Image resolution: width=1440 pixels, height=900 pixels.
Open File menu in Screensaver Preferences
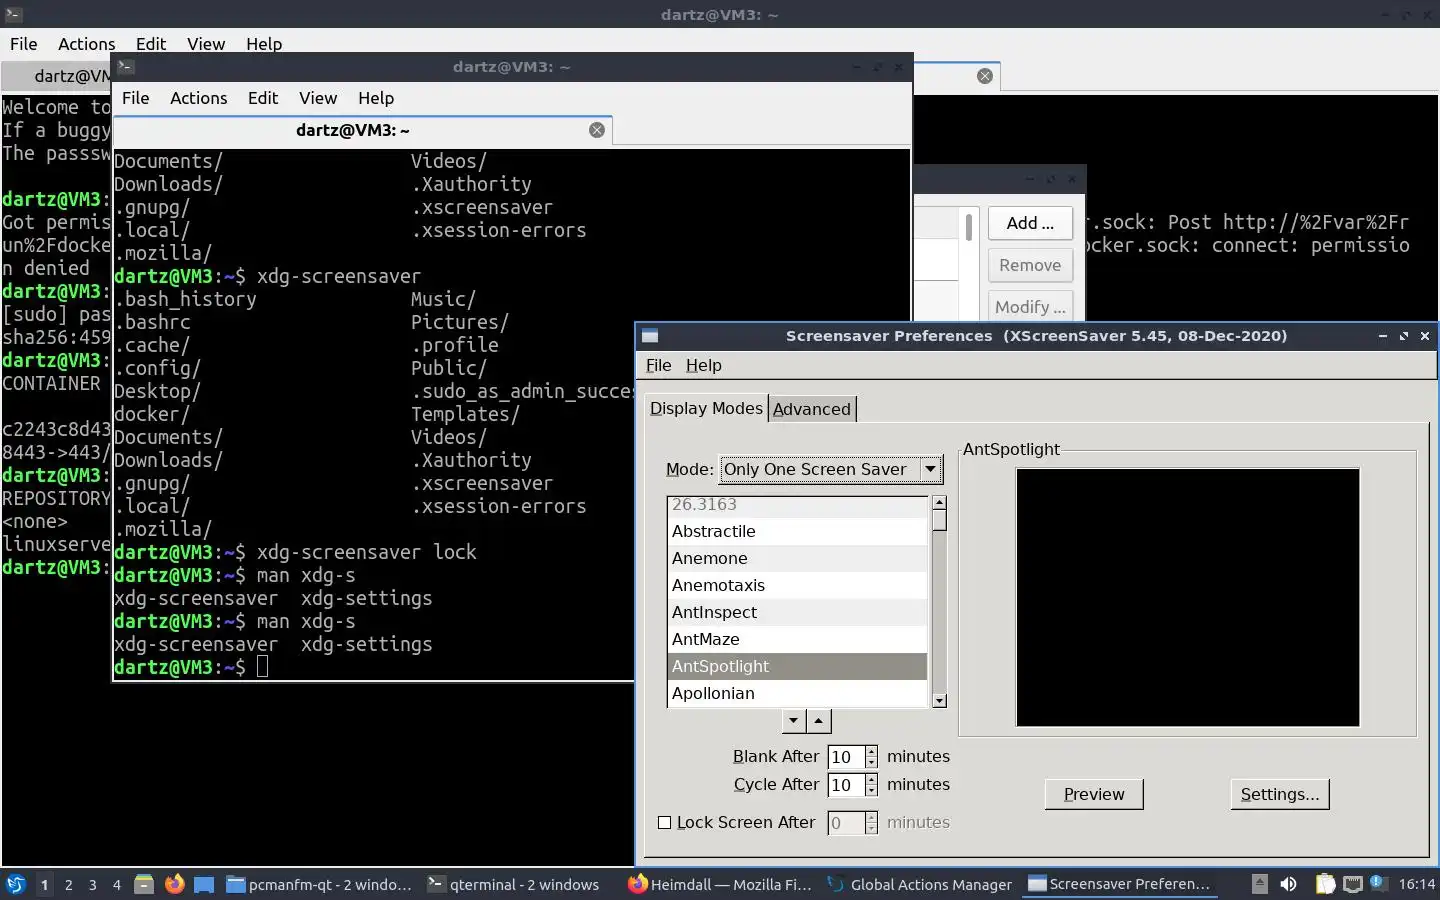(x=658, y=365)
